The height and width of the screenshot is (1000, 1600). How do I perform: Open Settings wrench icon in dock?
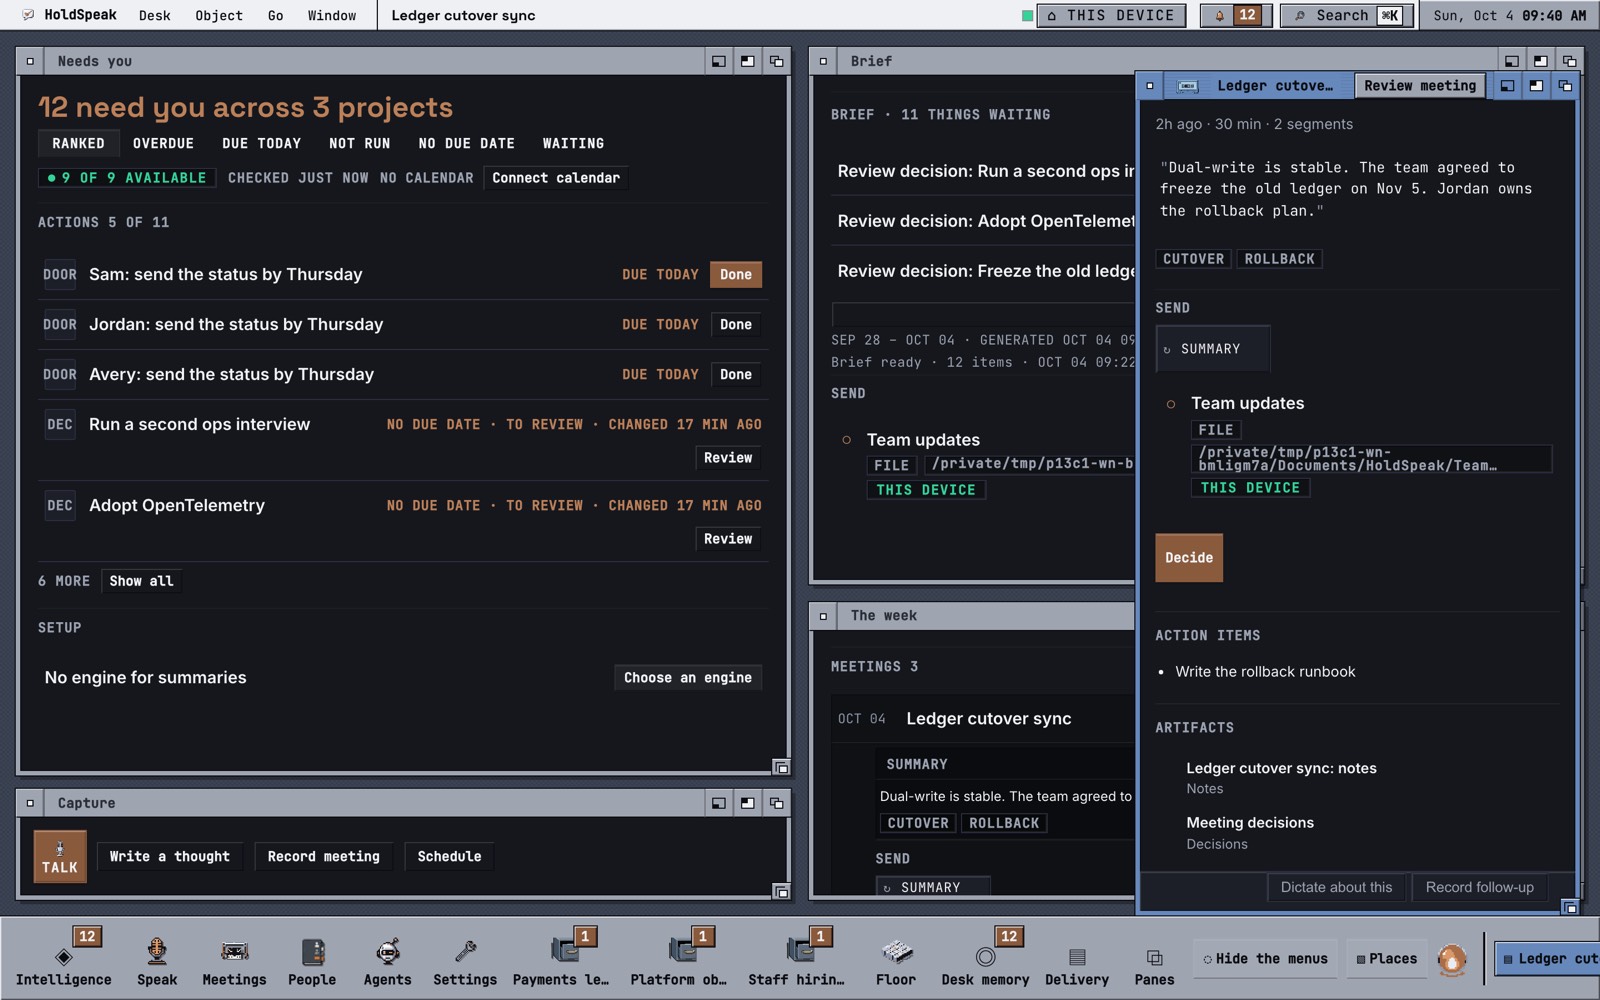pos(465,959)
